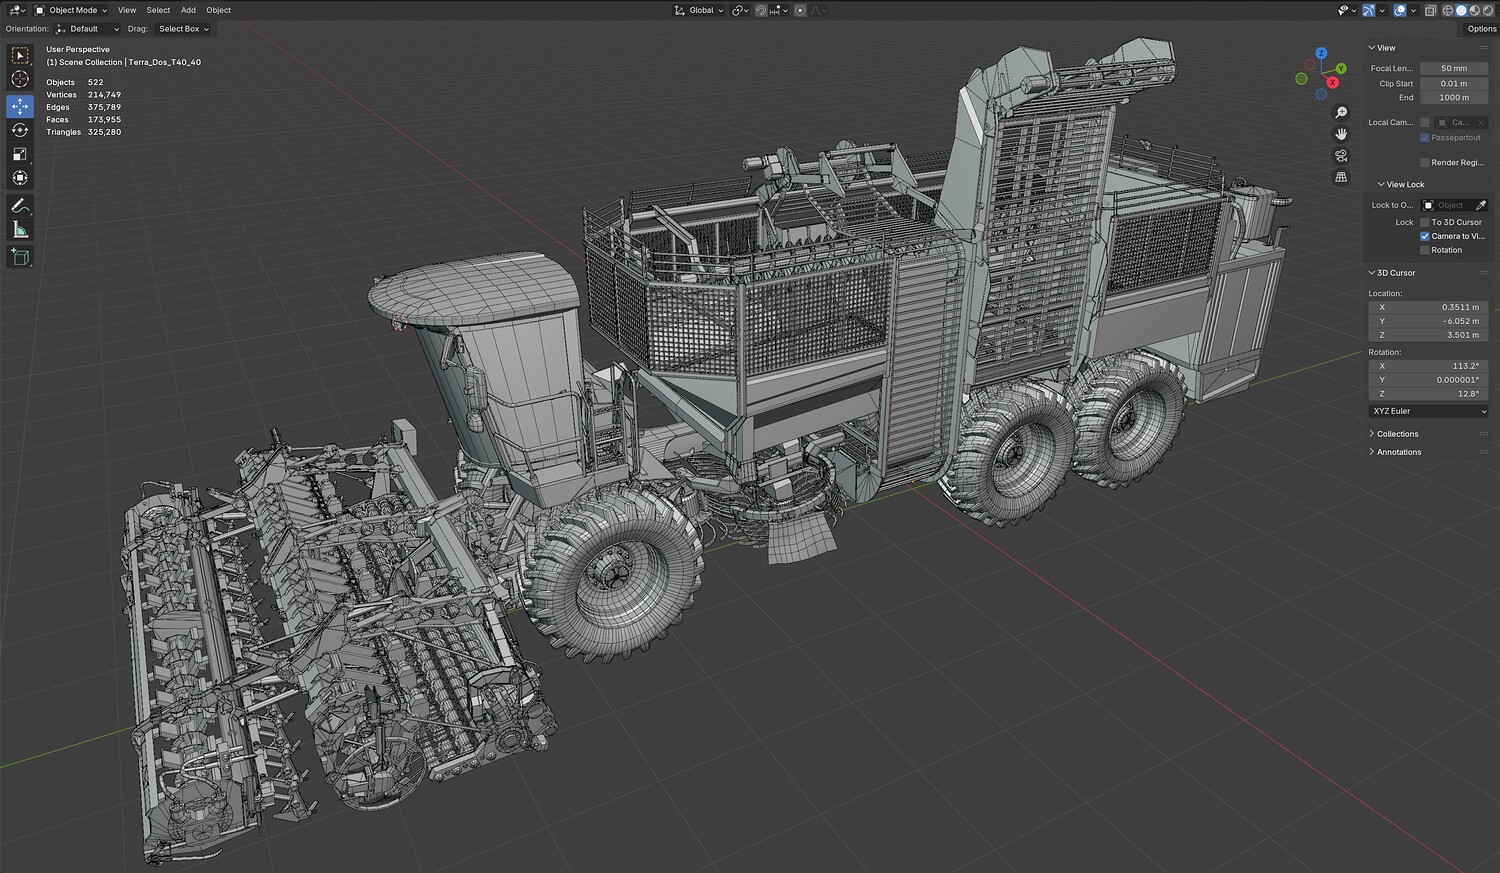Toggle proportional editing

[800, 10]
